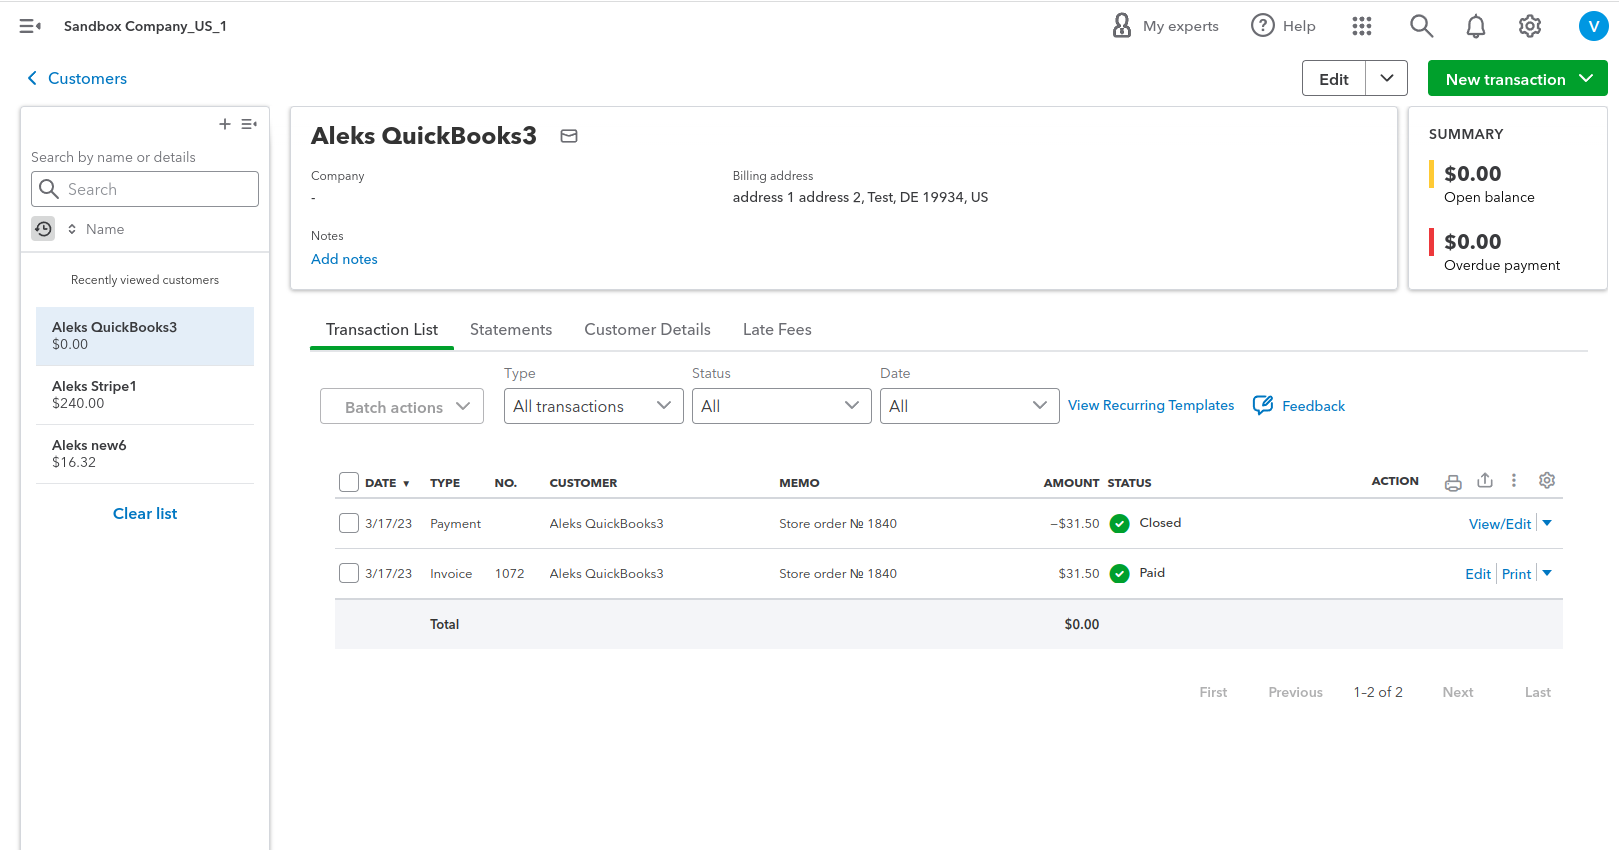Click the green check on Closed payment
Viewport: 1619px width, 850px height.
tap(1120, 523)
